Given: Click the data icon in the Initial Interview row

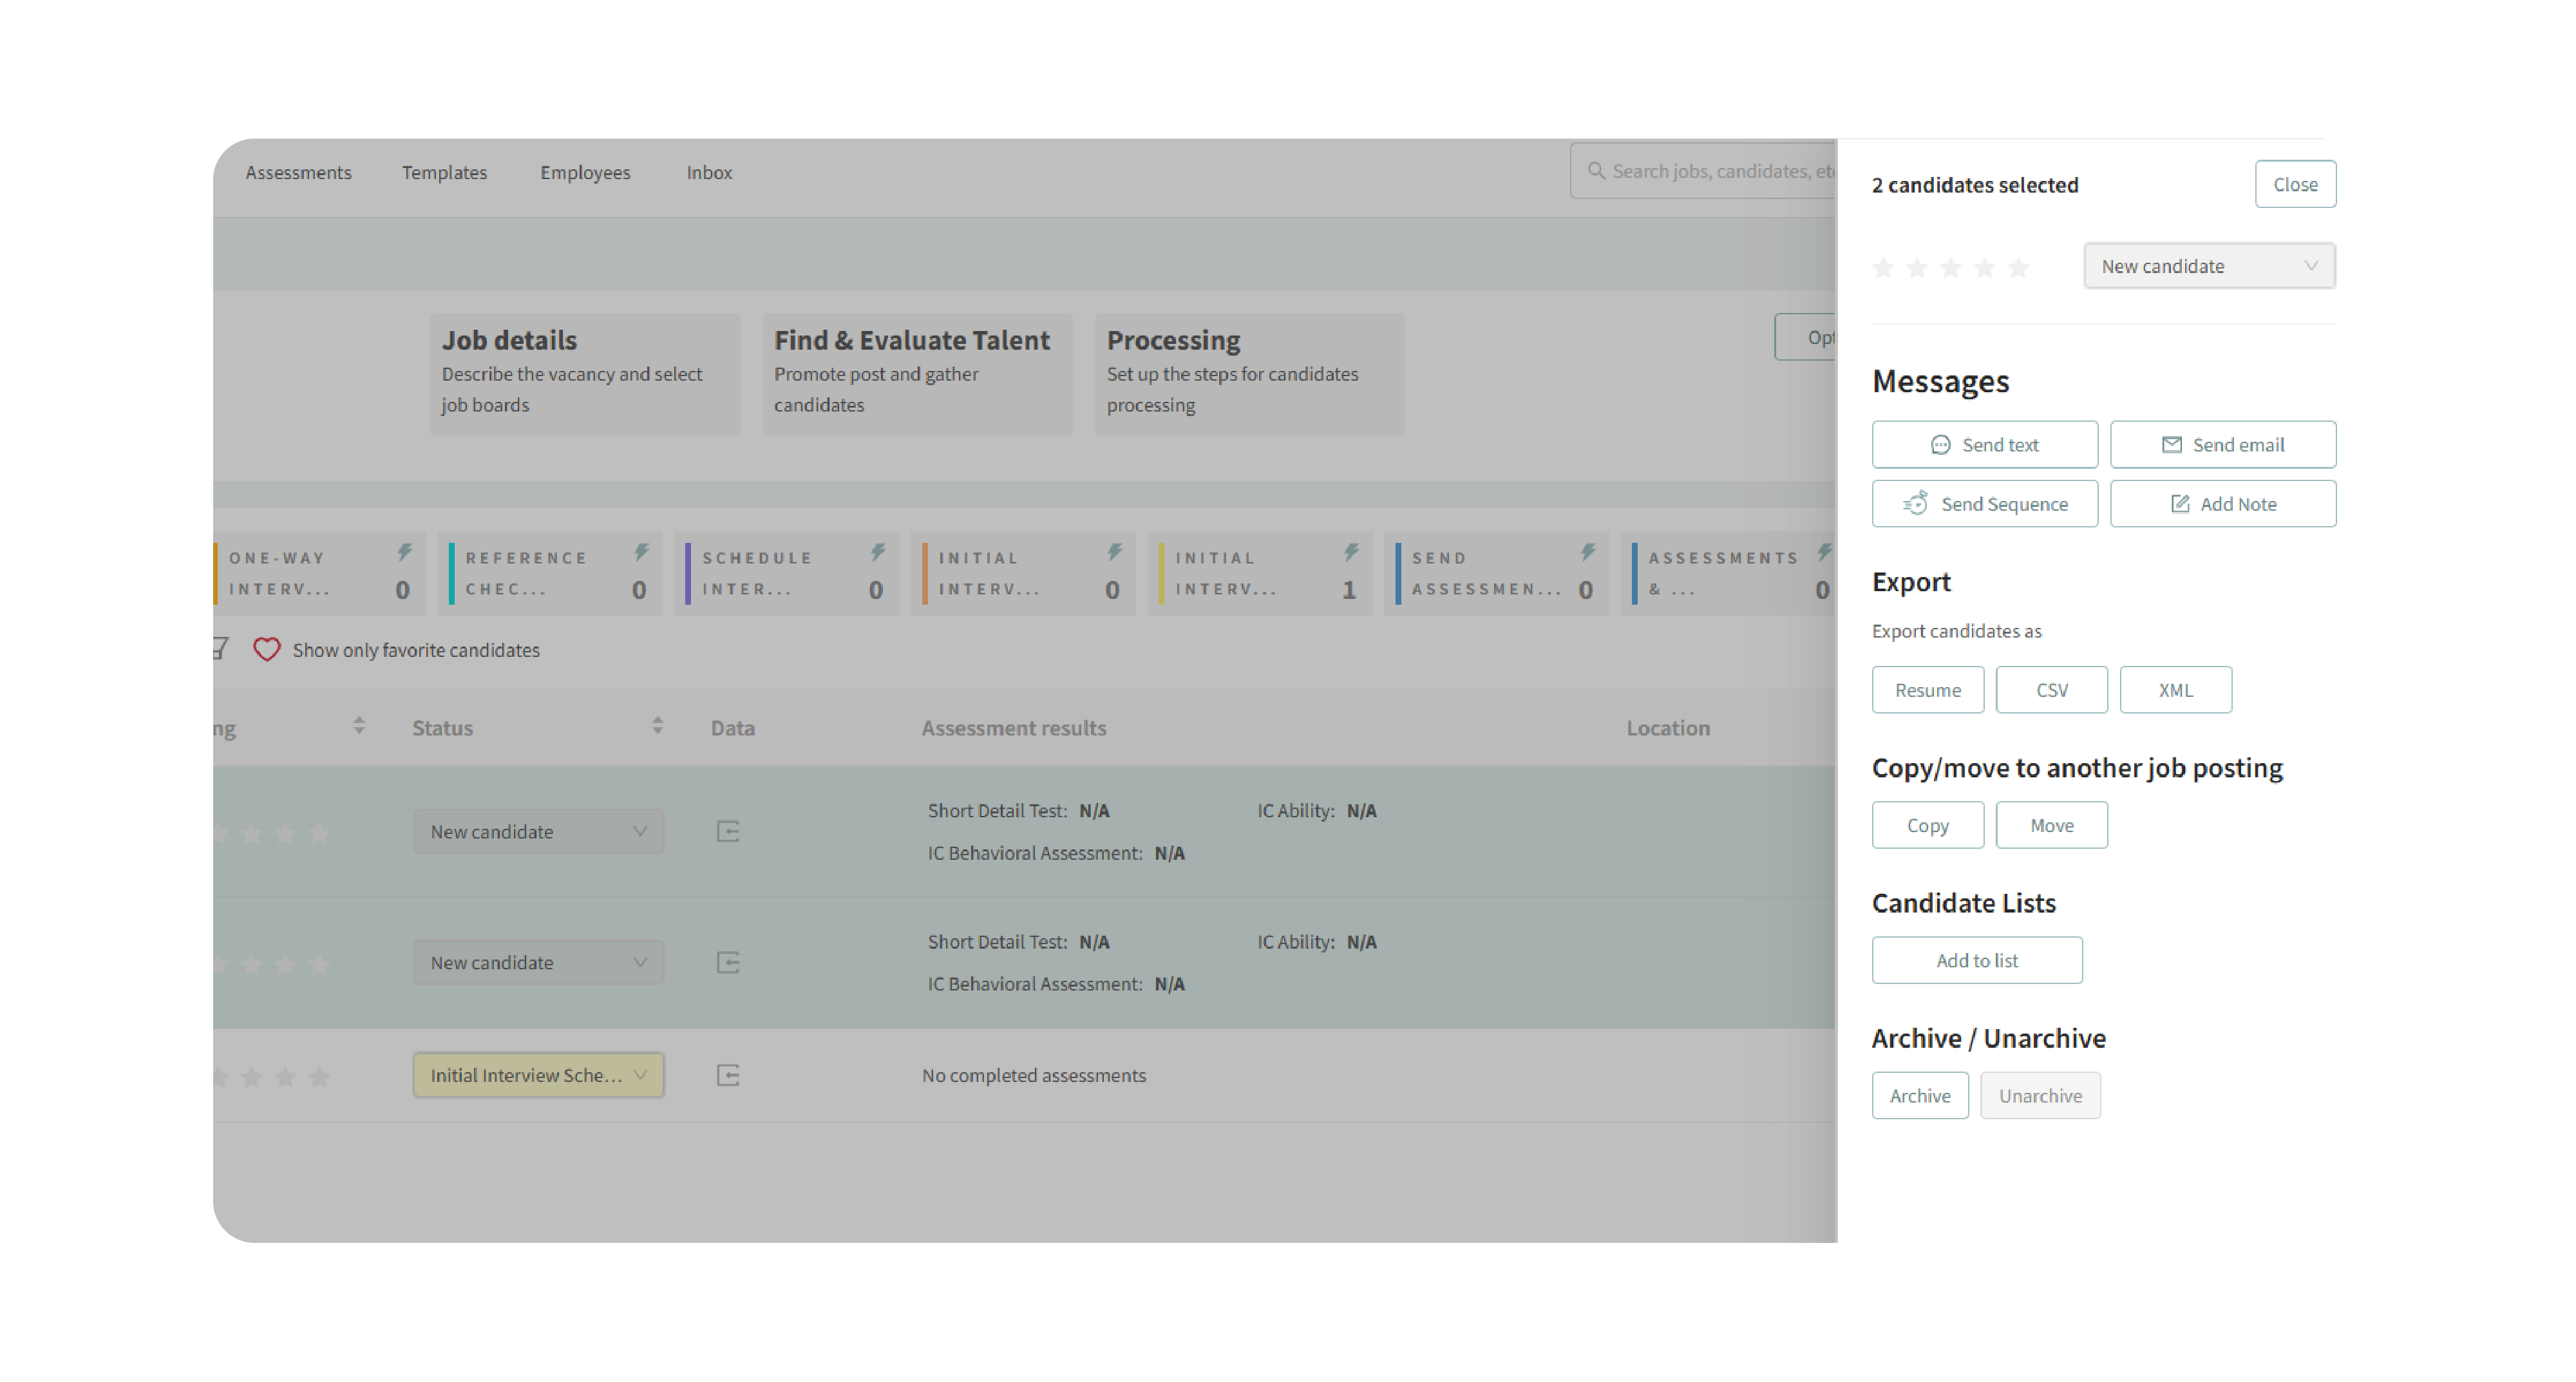Looking at the screenshot, I should click(x=728, y=1075).
